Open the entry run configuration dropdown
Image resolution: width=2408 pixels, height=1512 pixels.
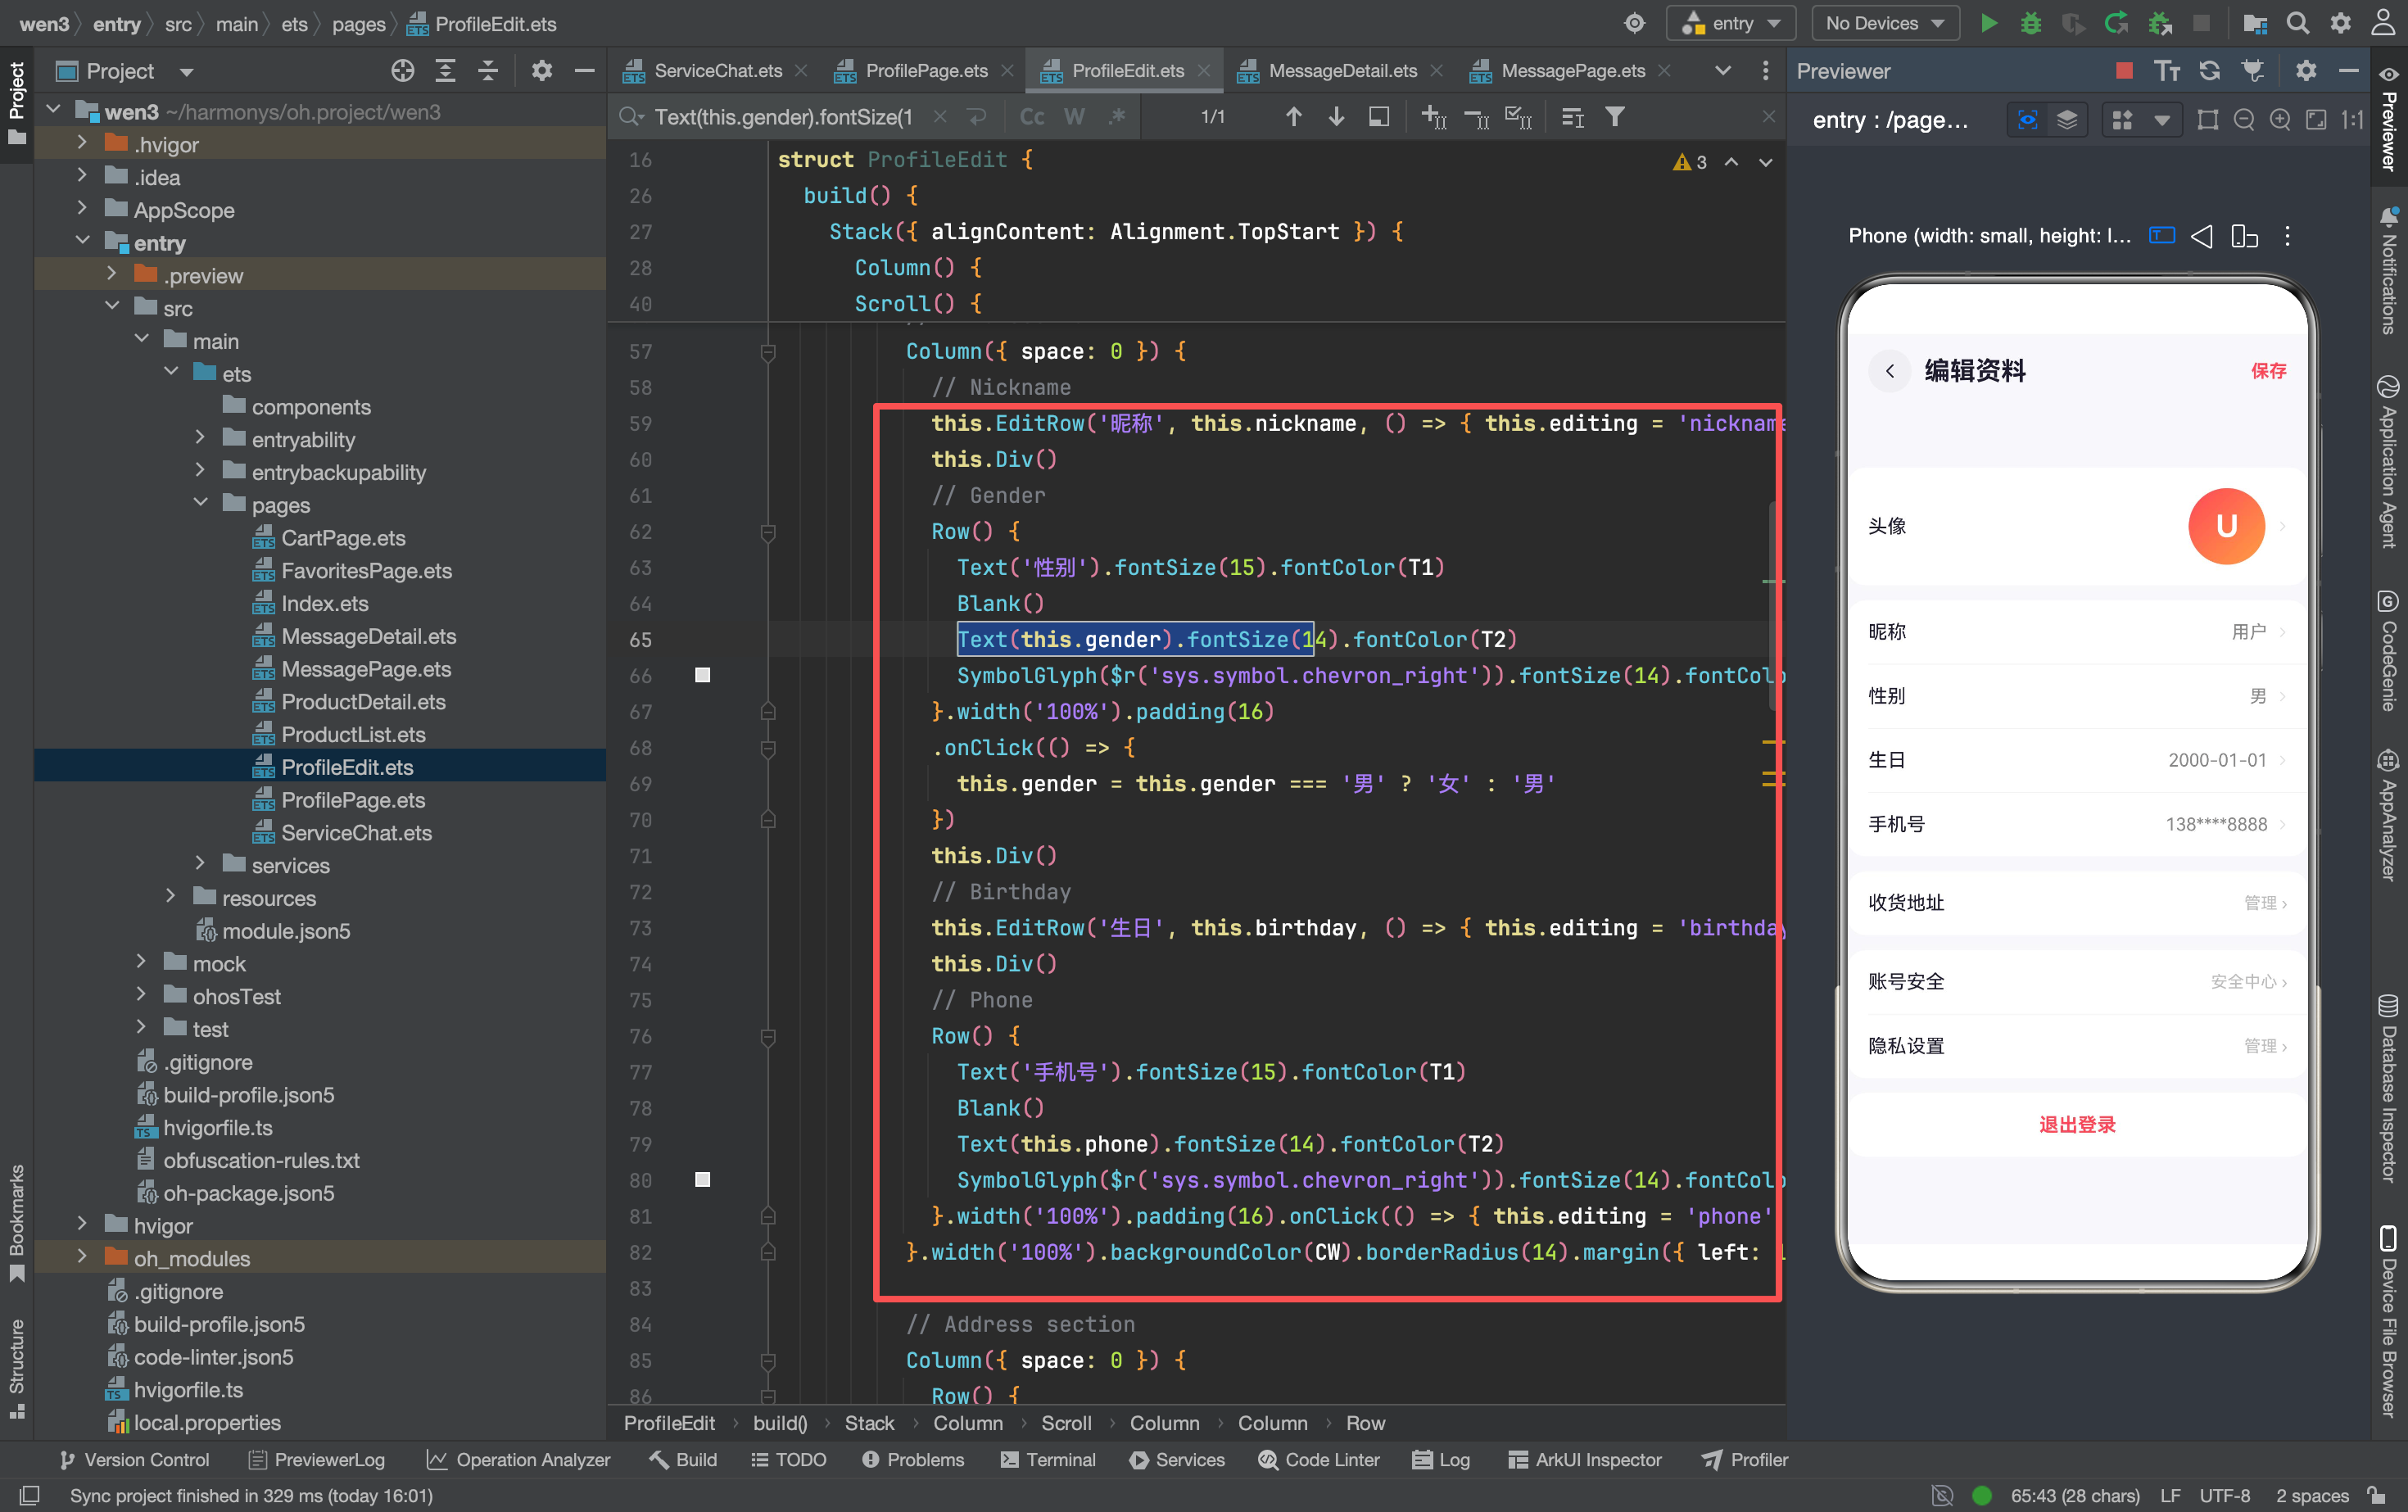[x=1731, y=23]
